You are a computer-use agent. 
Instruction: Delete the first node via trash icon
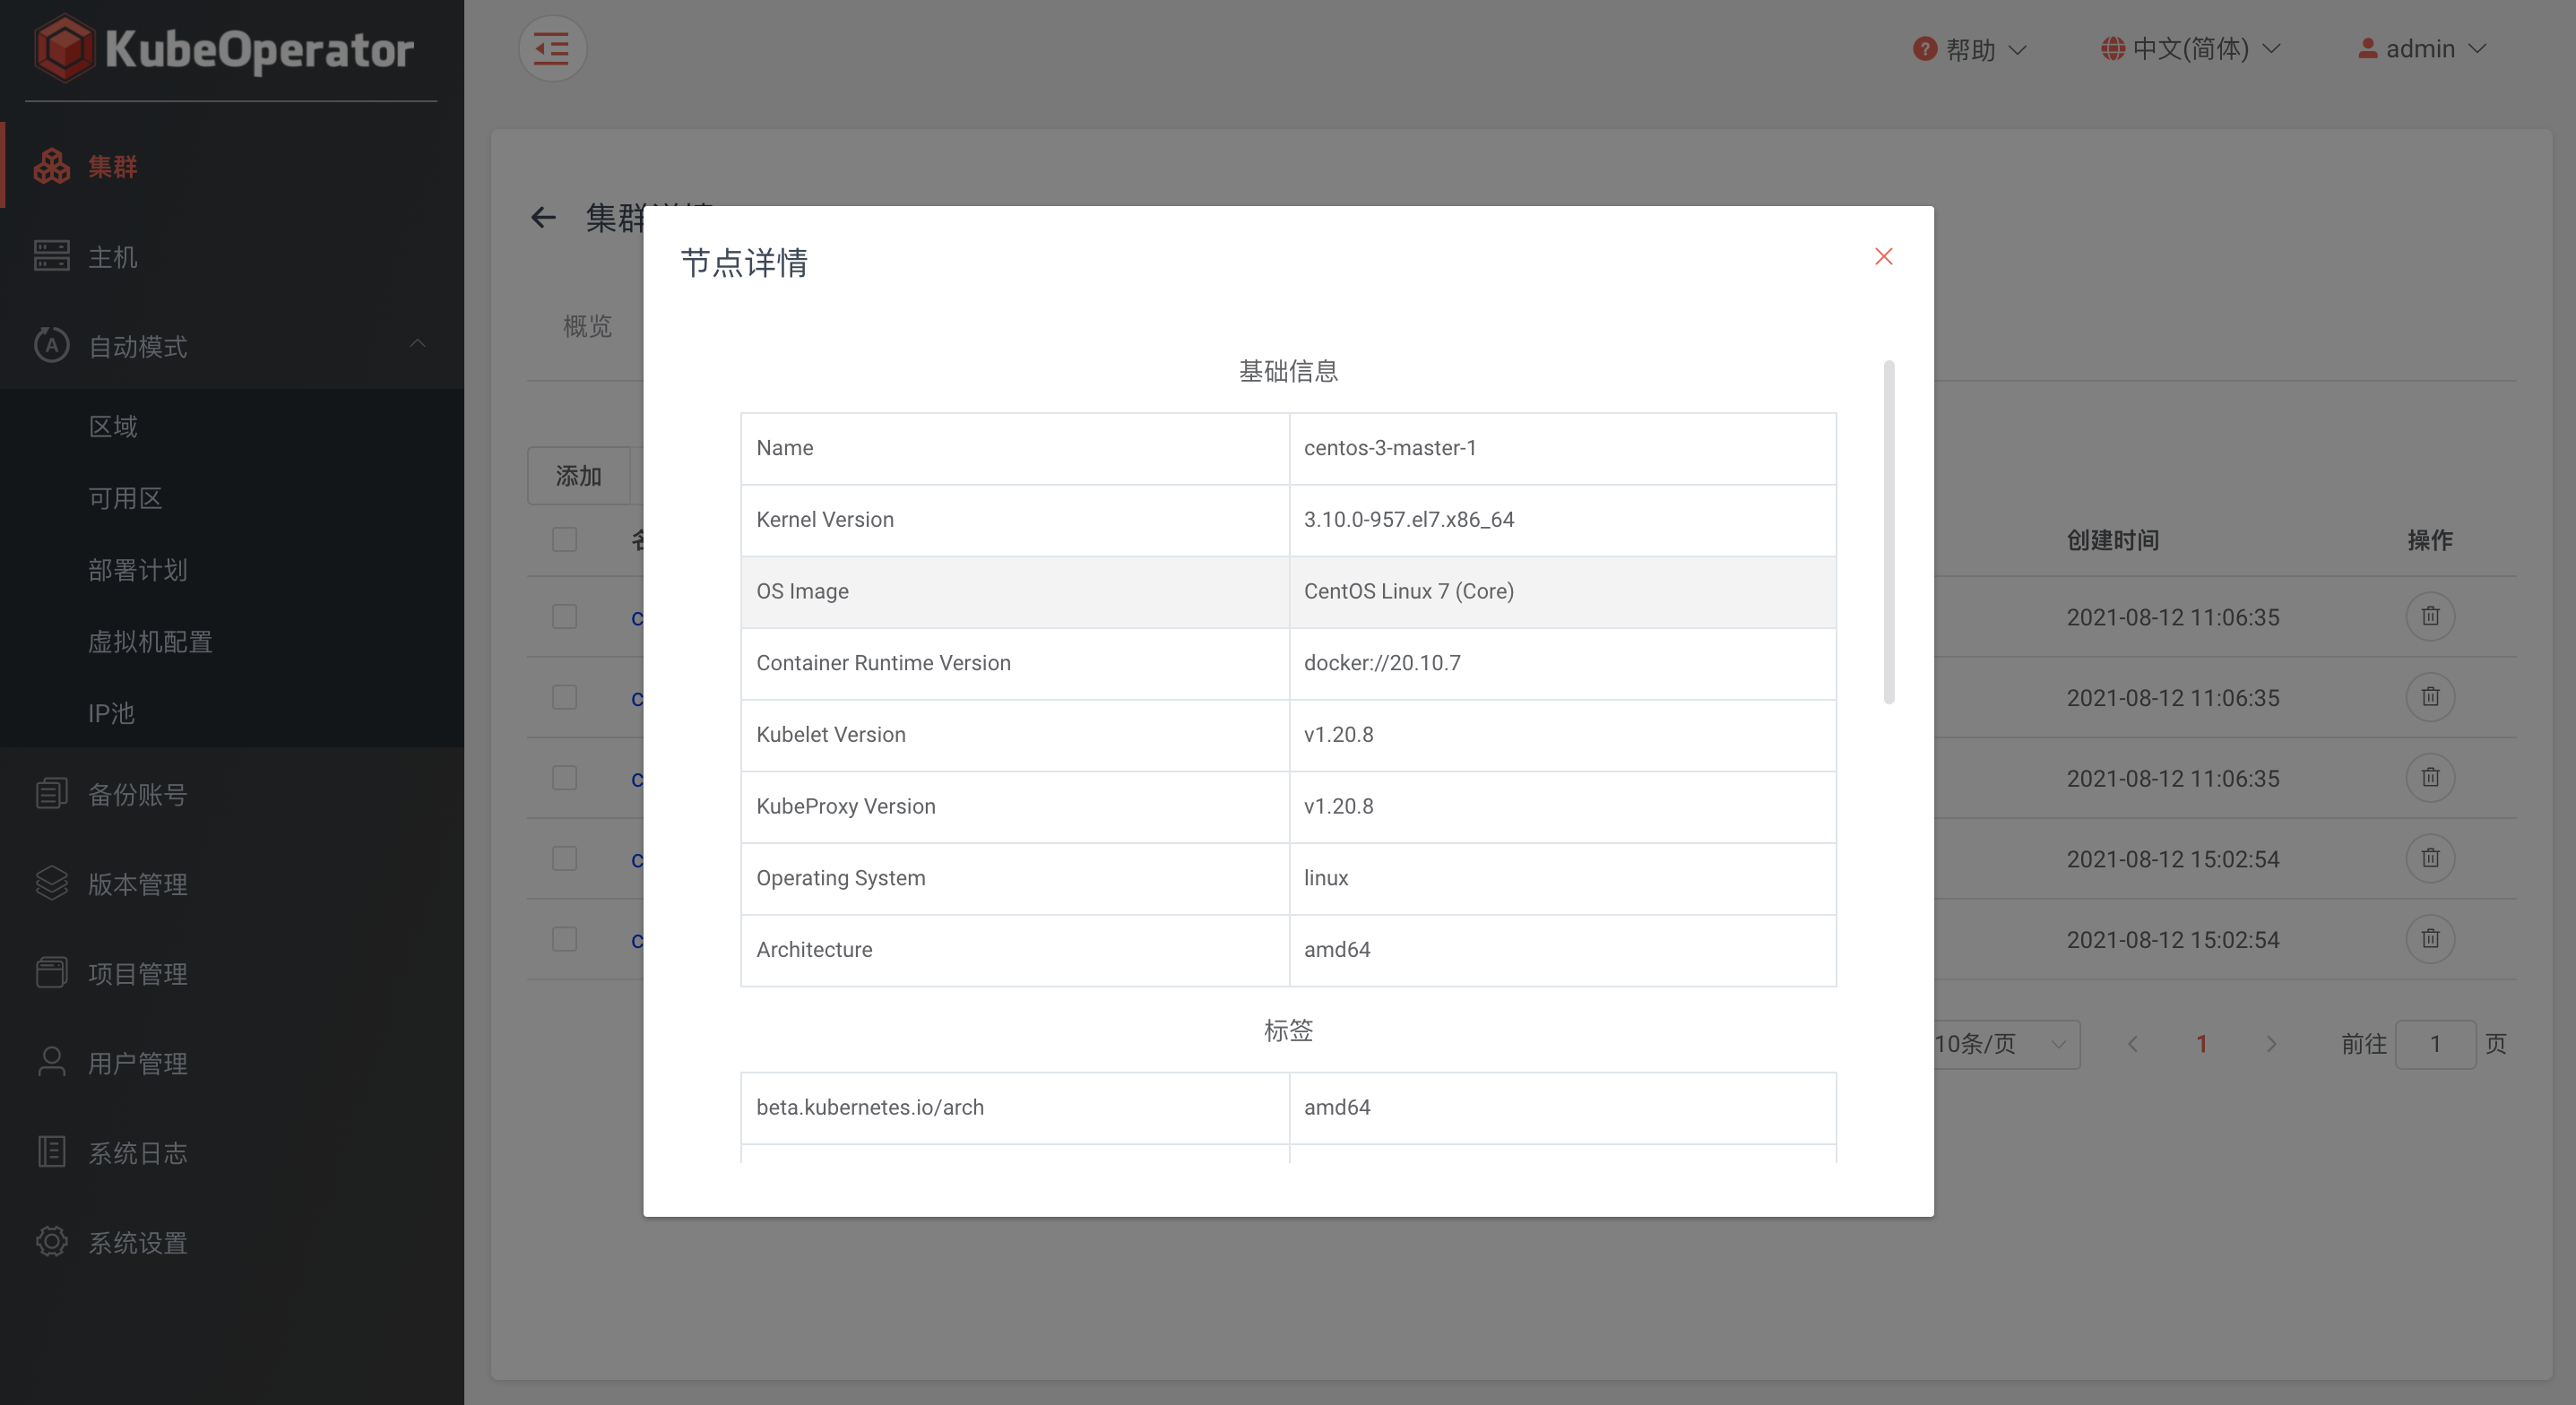tap(2430, 616)
